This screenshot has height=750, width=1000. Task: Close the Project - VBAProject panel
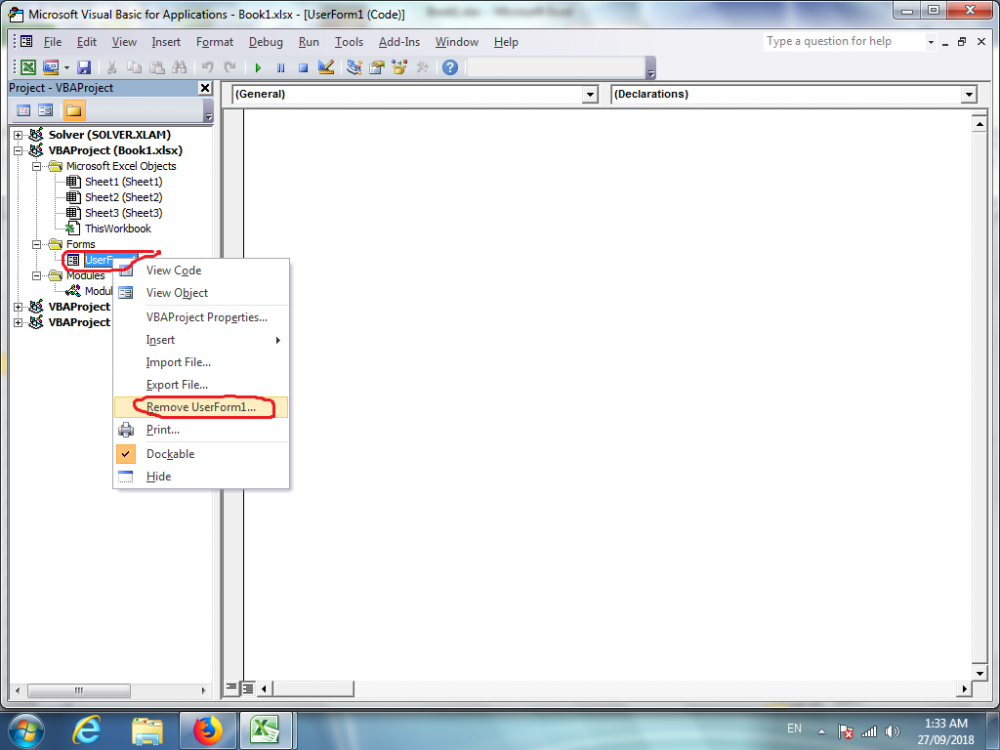coord(205,88)
